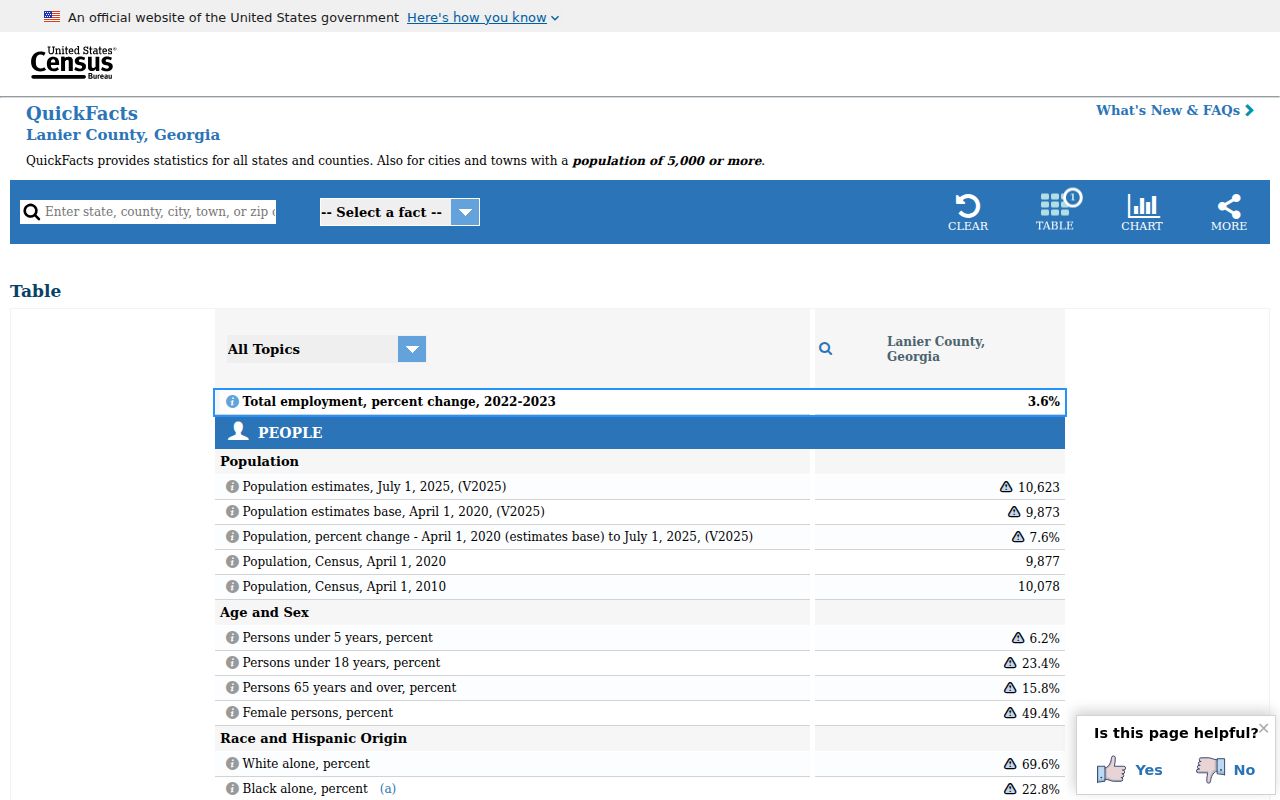
Task: Click the PEOPLE section header
Action: coord(640,433)
